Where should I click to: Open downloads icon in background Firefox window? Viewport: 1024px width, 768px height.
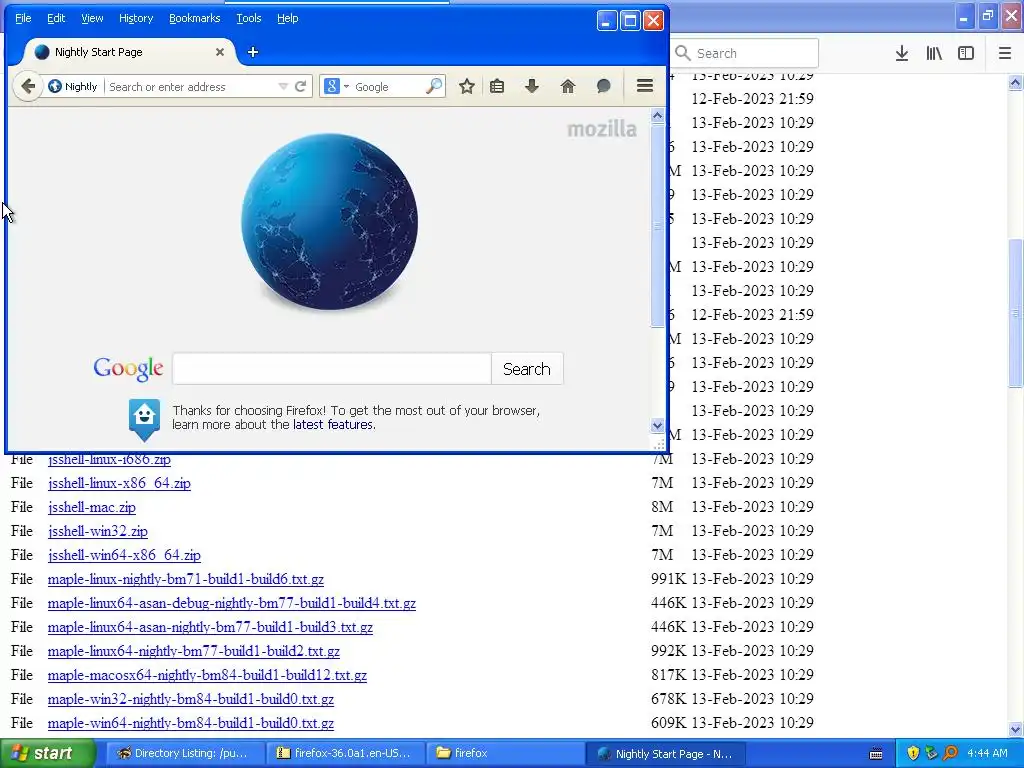coord(901,53)
